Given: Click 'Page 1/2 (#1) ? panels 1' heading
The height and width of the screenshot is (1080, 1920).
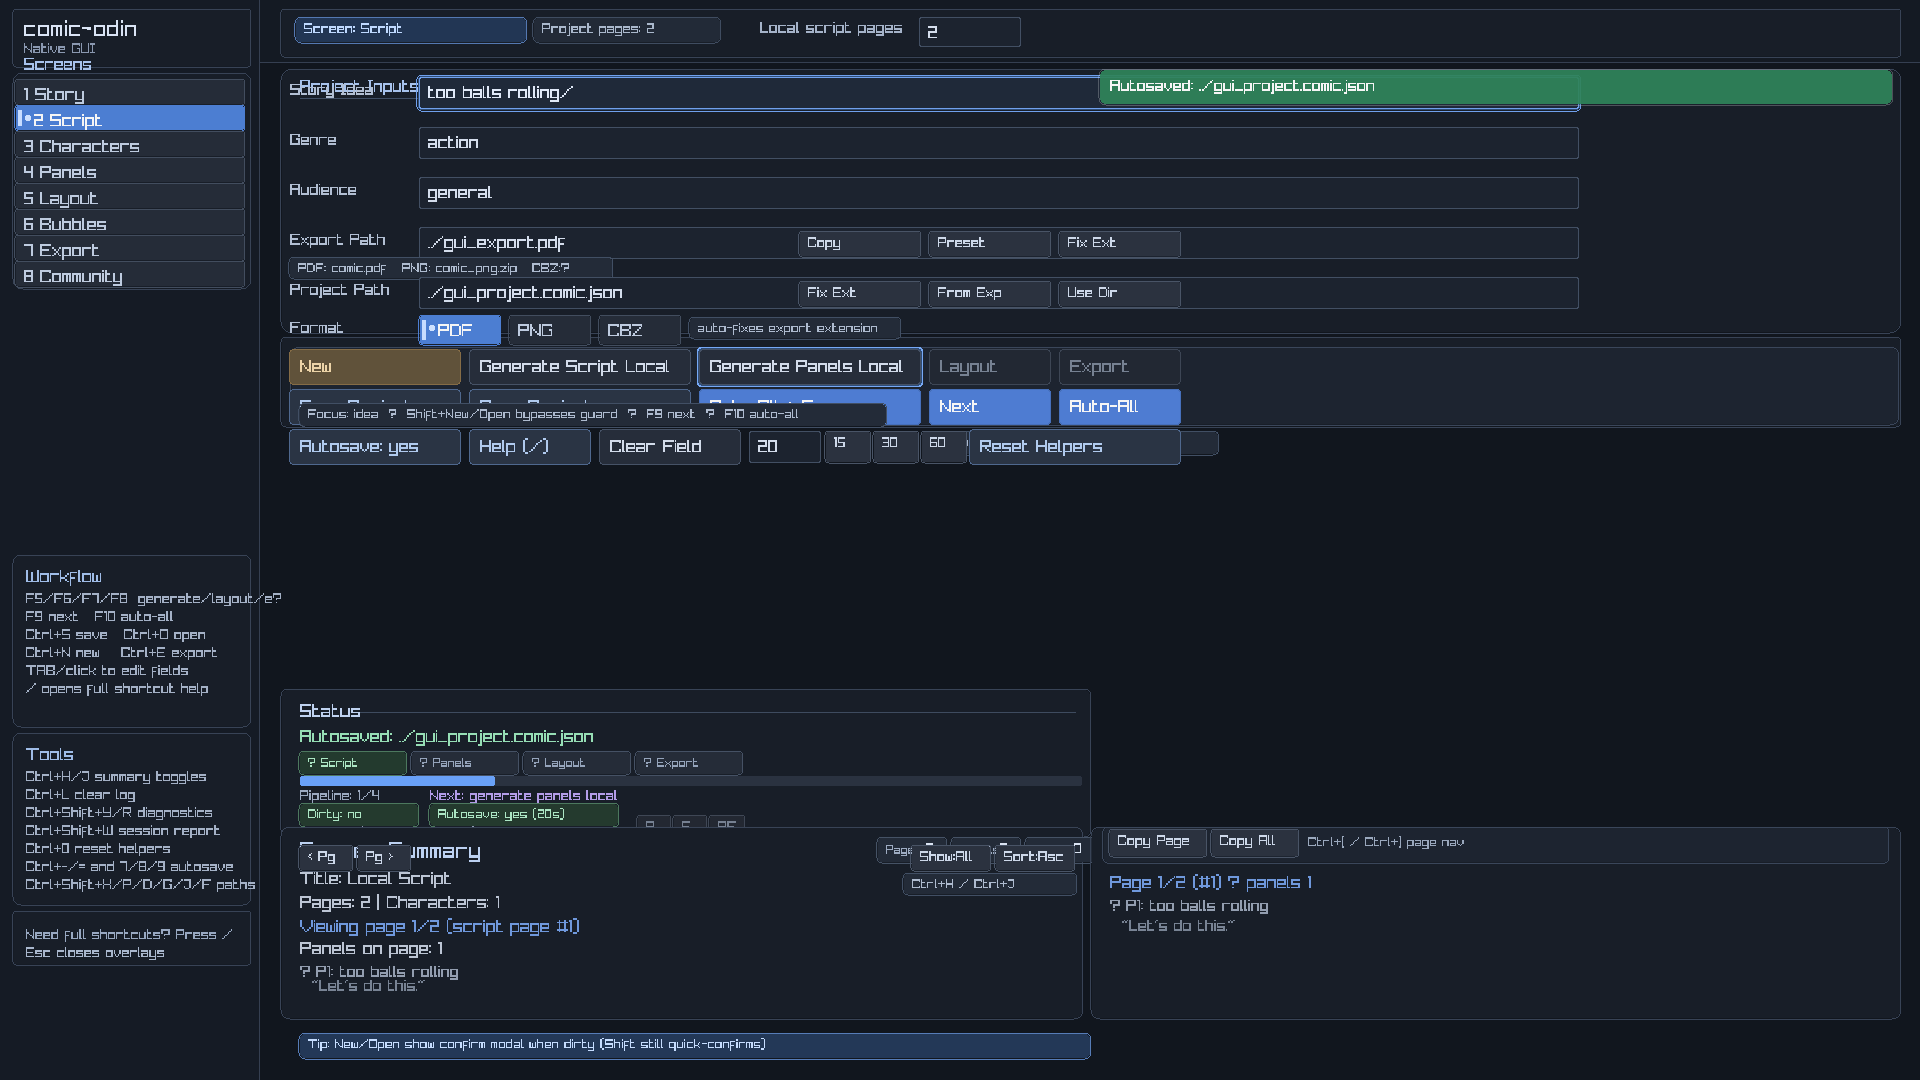Looking at the screenshot, I should click(1210, 883).
